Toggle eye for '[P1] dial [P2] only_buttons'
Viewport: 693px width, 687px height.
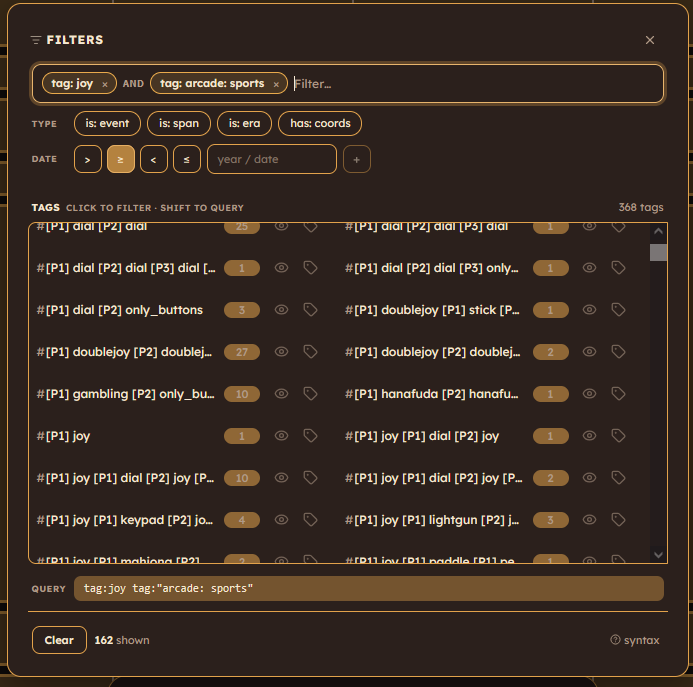point(282,309)
